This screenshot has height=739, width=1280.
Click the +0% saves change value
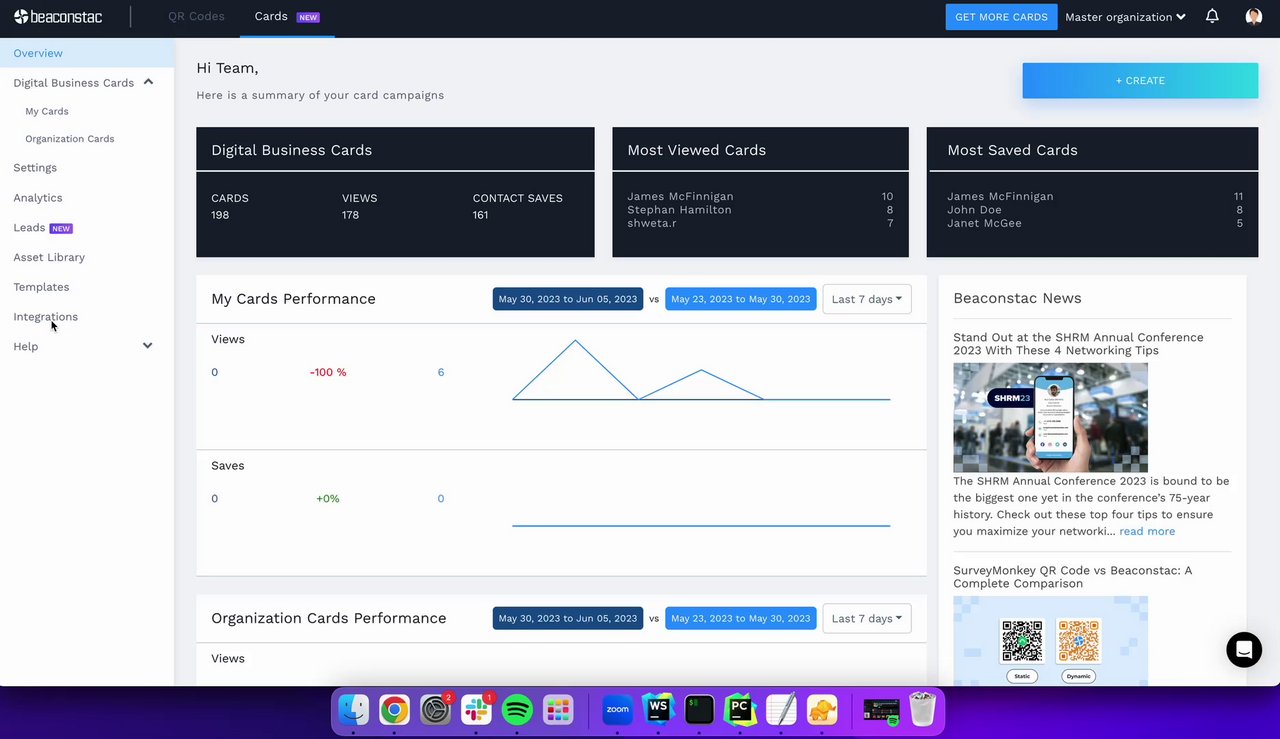pyautogui.click(x=328, y=498)
